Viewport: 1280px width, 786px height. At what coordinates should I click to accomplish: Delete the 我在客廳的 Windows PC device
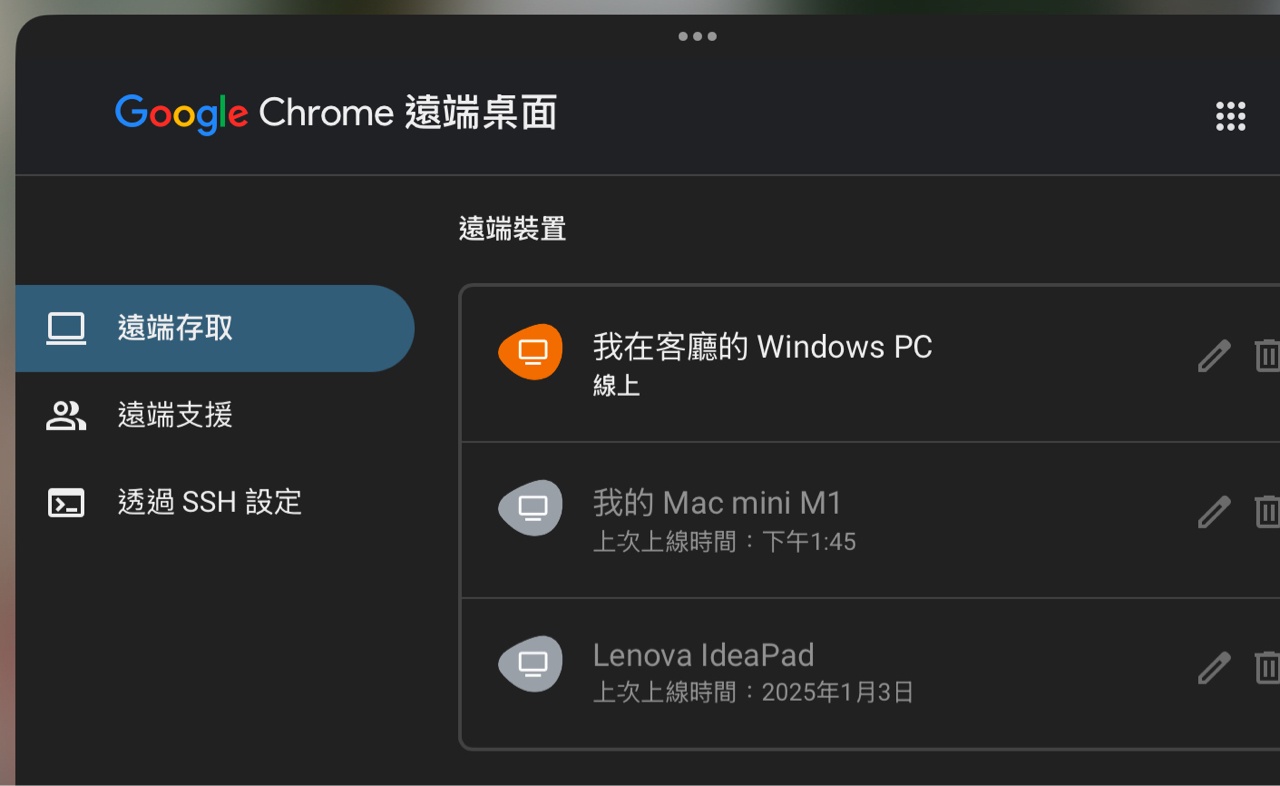[x=1266, y=355]
